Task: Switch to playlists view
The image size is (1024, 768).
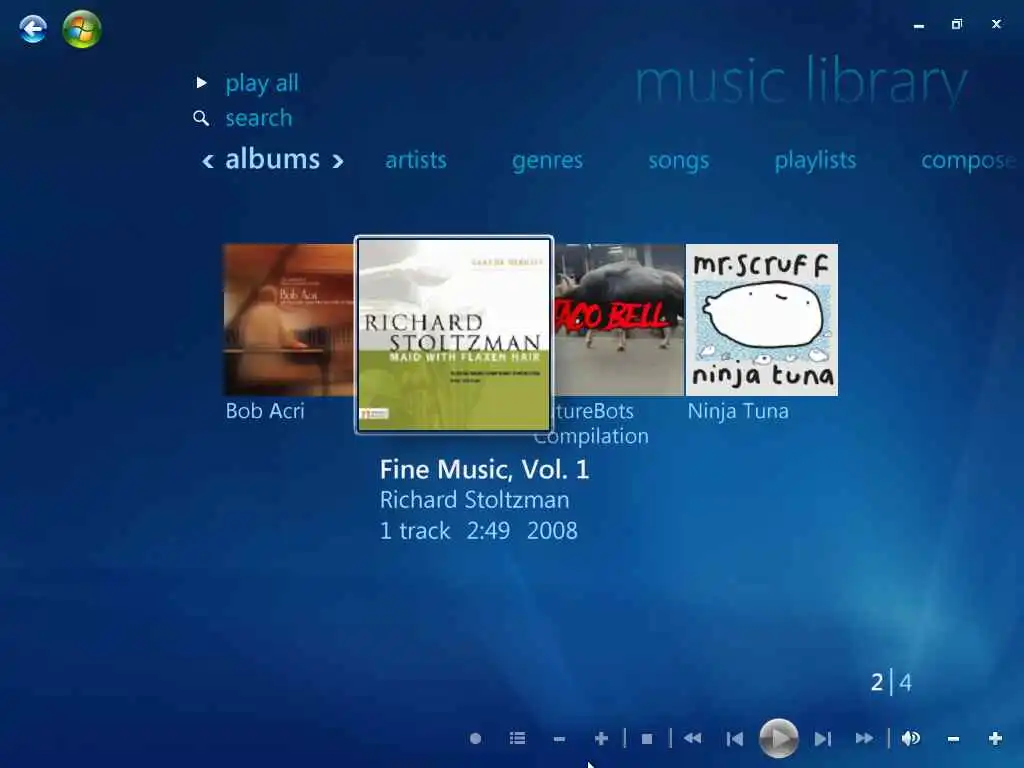Action: [815, 160]
